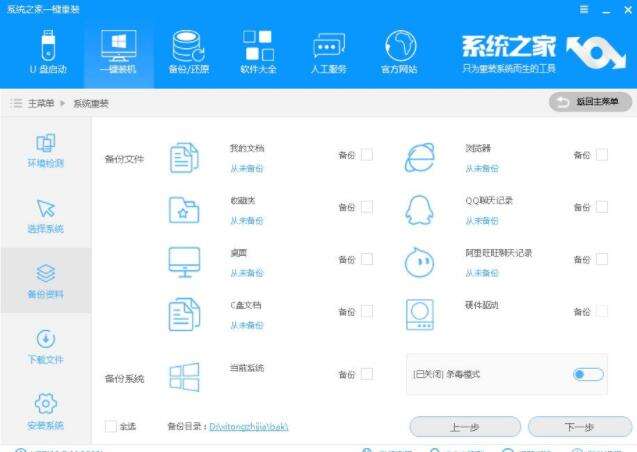Viewport: 637px width, 452px height.
Task: Check the 硬件驱动 backup checkbox
Action: pos(602,311)
